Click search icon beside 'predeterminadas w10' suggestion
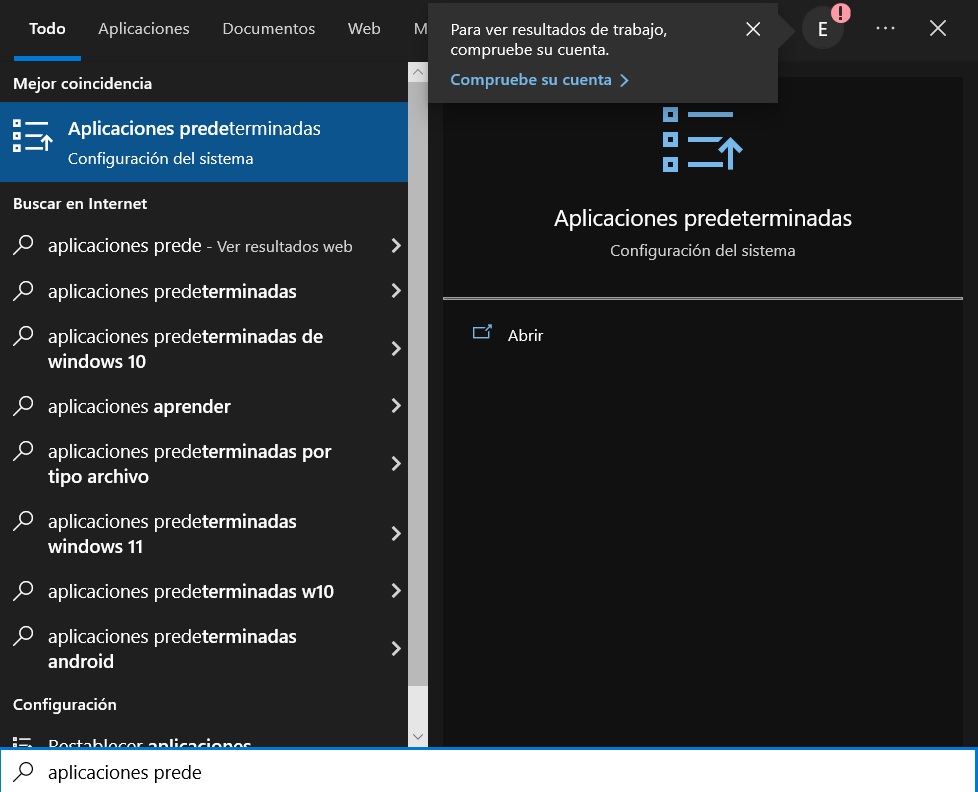Screen dimensions: 978x792 23,590
